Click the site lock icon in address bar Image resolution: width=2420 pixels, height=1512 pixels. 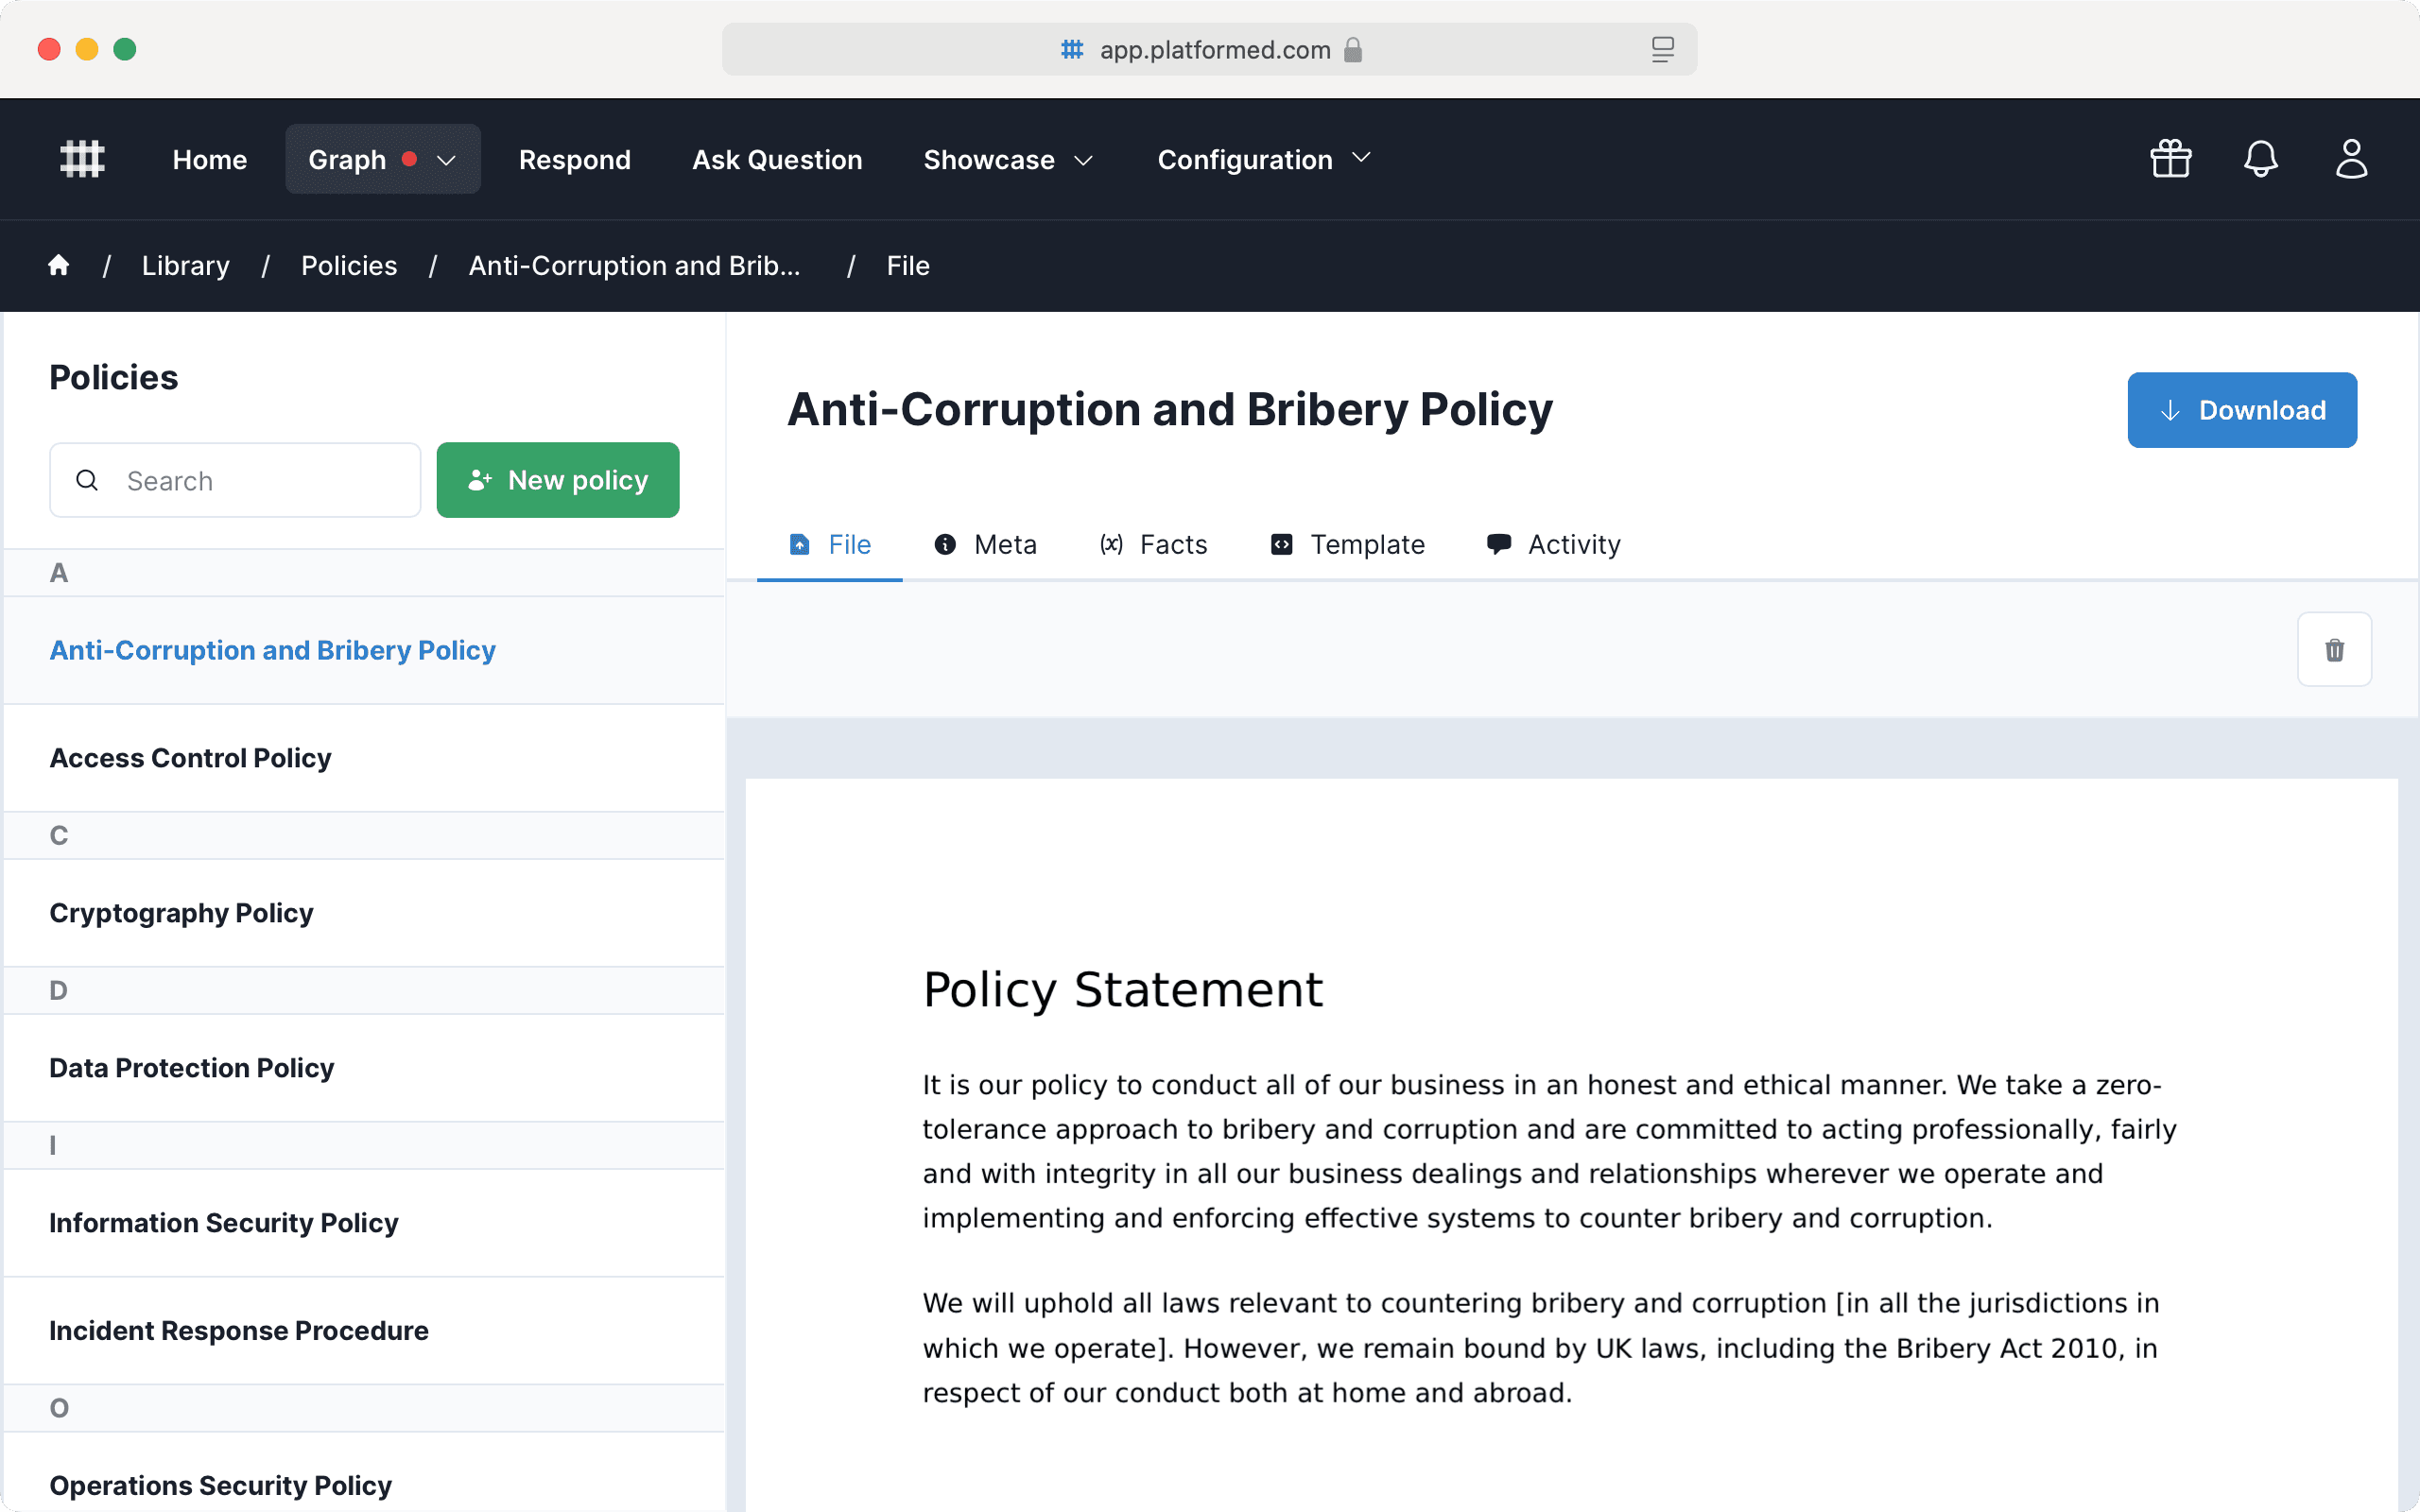pos(1353,50)
